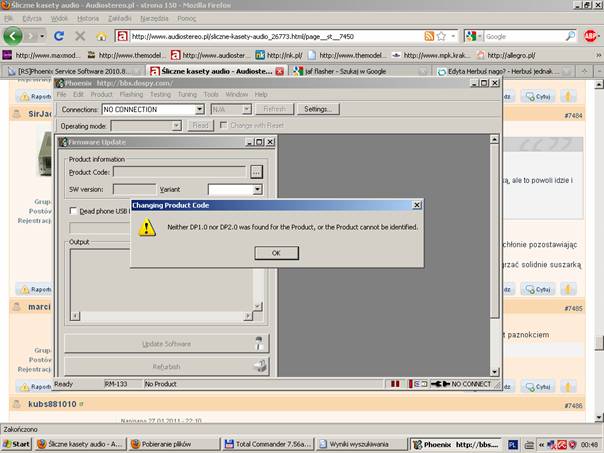The width and height of the screenshot is (604, 453).
Task: Click the product code browse button
Action: click(257, 172)
